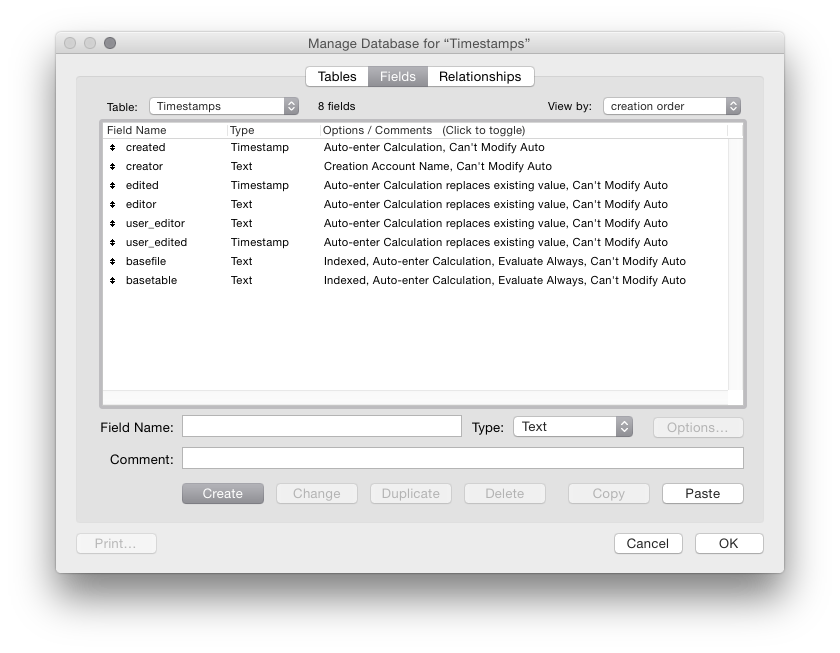
Task: Click the reorder handle icon beside 'creator' field
Action: [113, 167]
